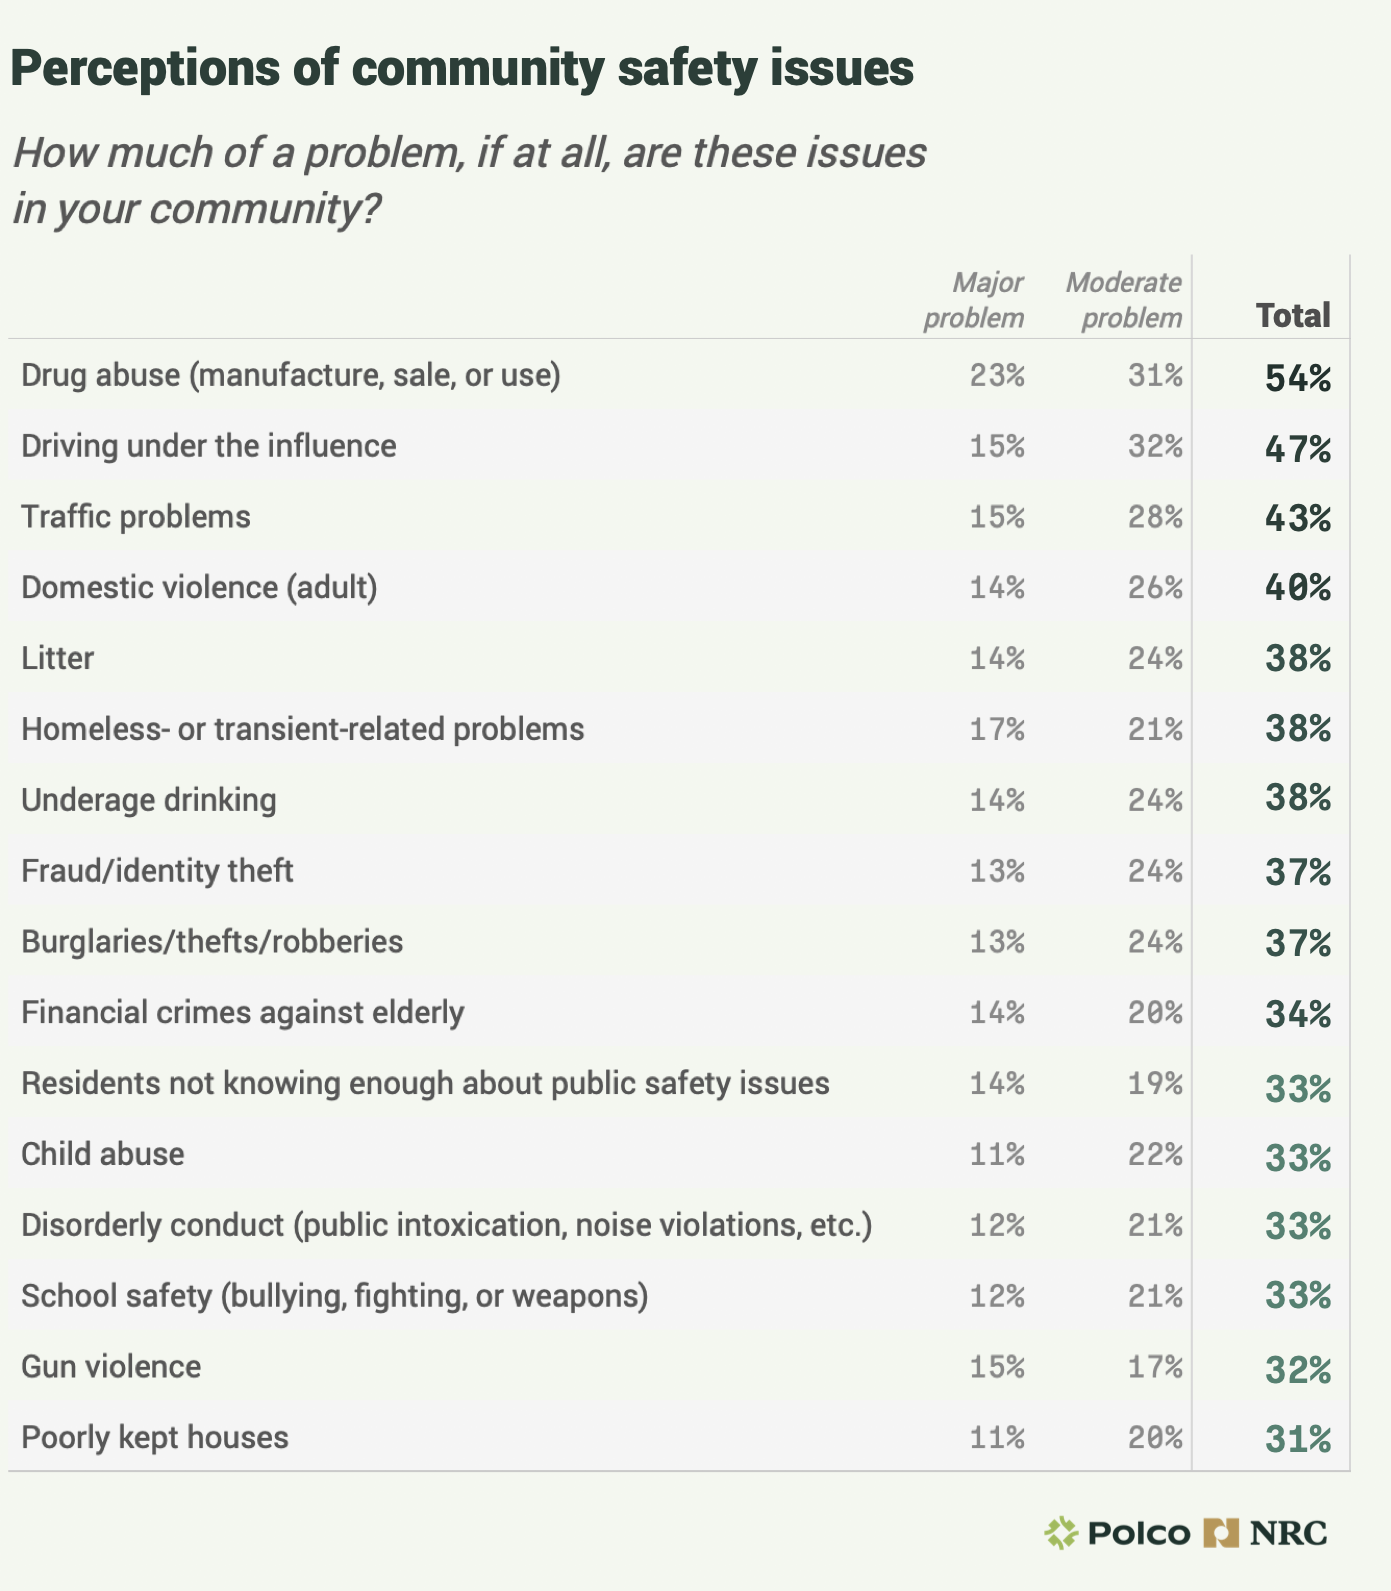The height and width of the screenshot is (1591, 1391).
Task: Click the Fraud/identity theft label
Action: (x=158, y=871)
